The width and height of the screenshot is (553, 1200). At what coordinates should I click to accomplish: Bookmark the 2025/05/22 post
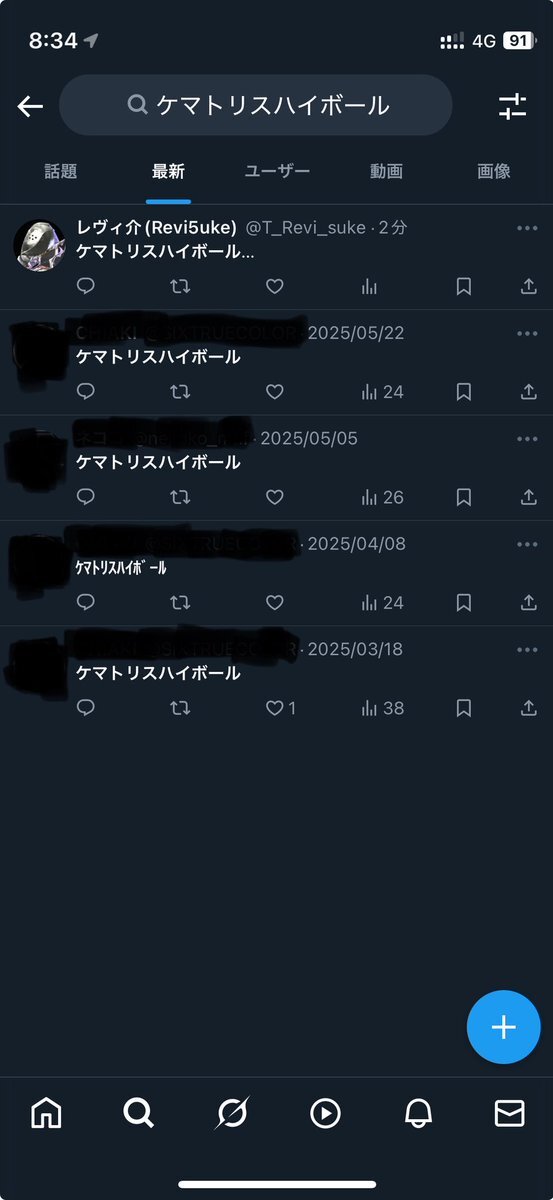pyautogui.click(x=464, y=392)
